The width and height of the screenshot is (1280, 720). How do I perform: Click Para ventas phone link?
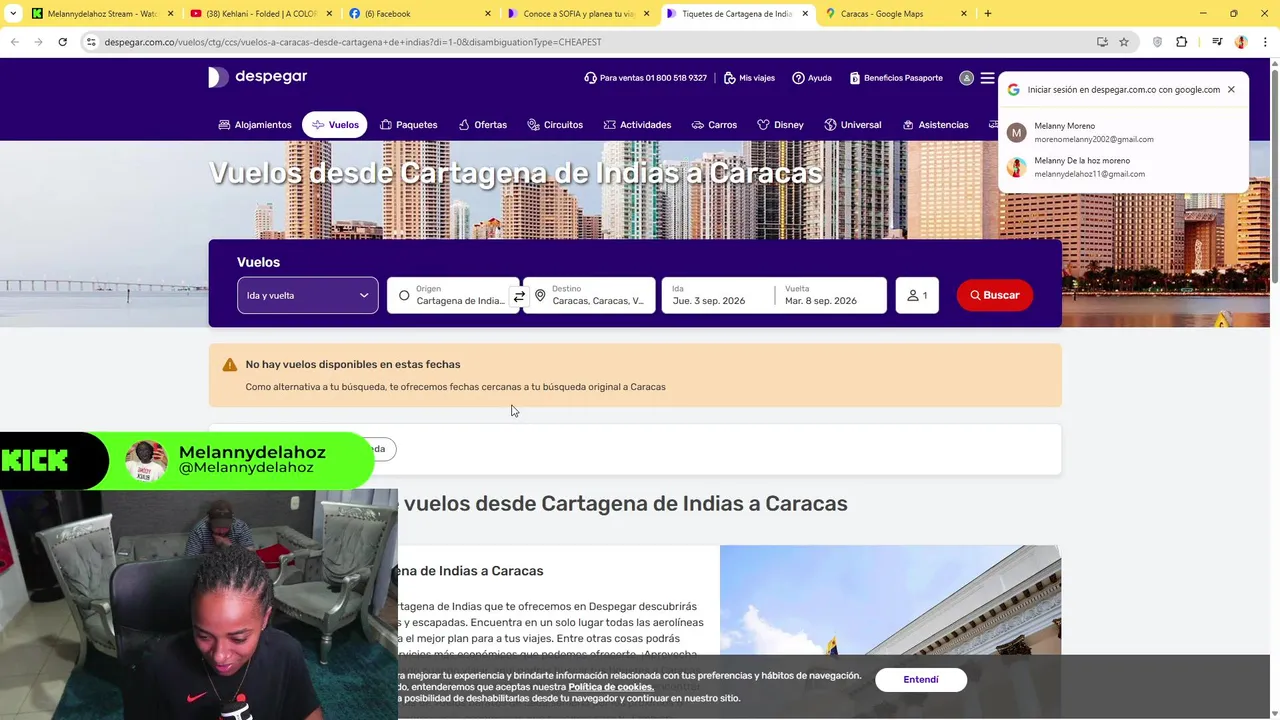[x=646, y=78]
